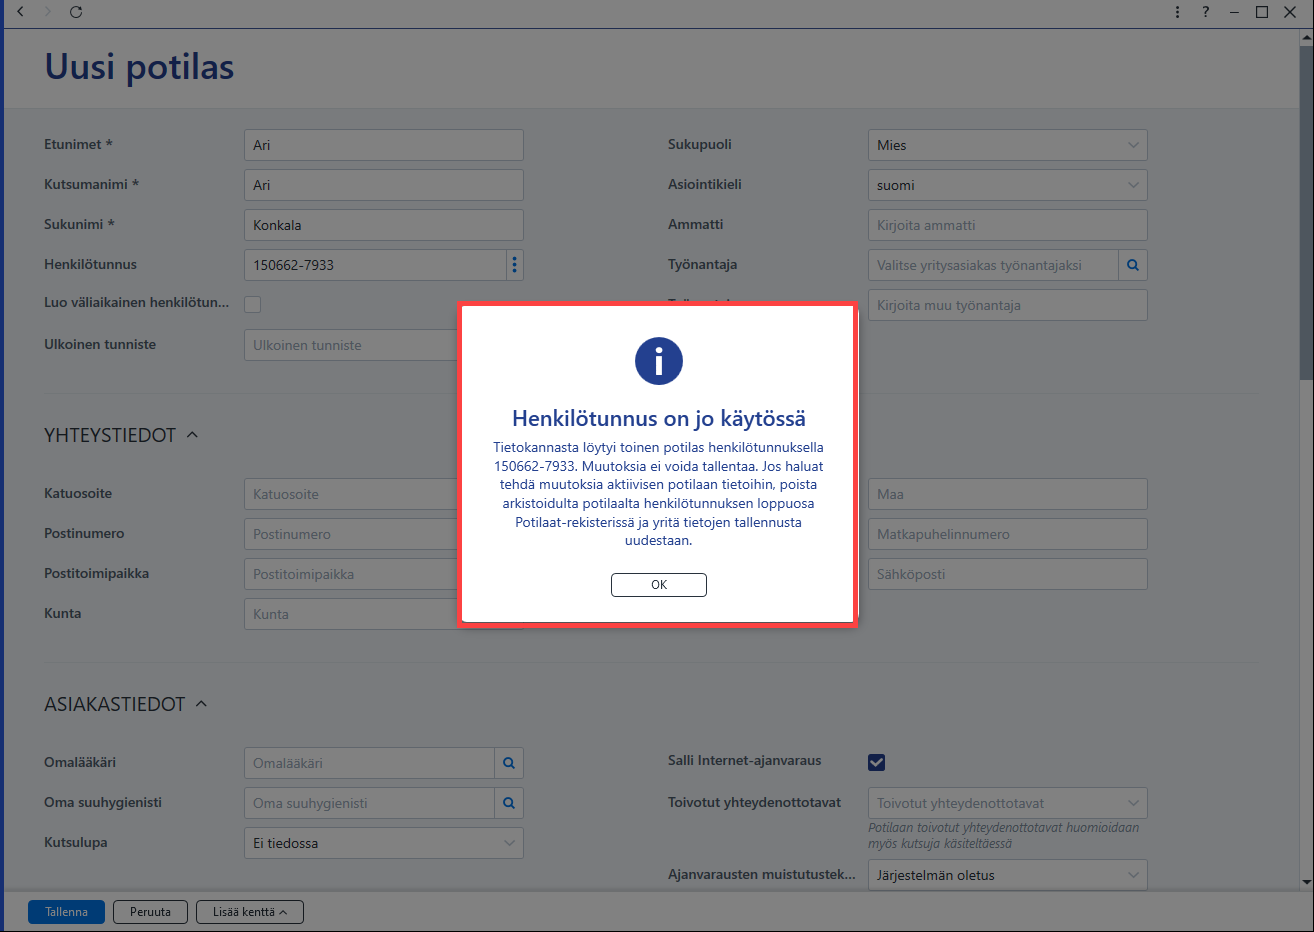Viewport: 1314px width, 932px height.
Task: Click the Henkilötunnus field 150662-7933
Action: pyautogui.click(x=375, y=265)
